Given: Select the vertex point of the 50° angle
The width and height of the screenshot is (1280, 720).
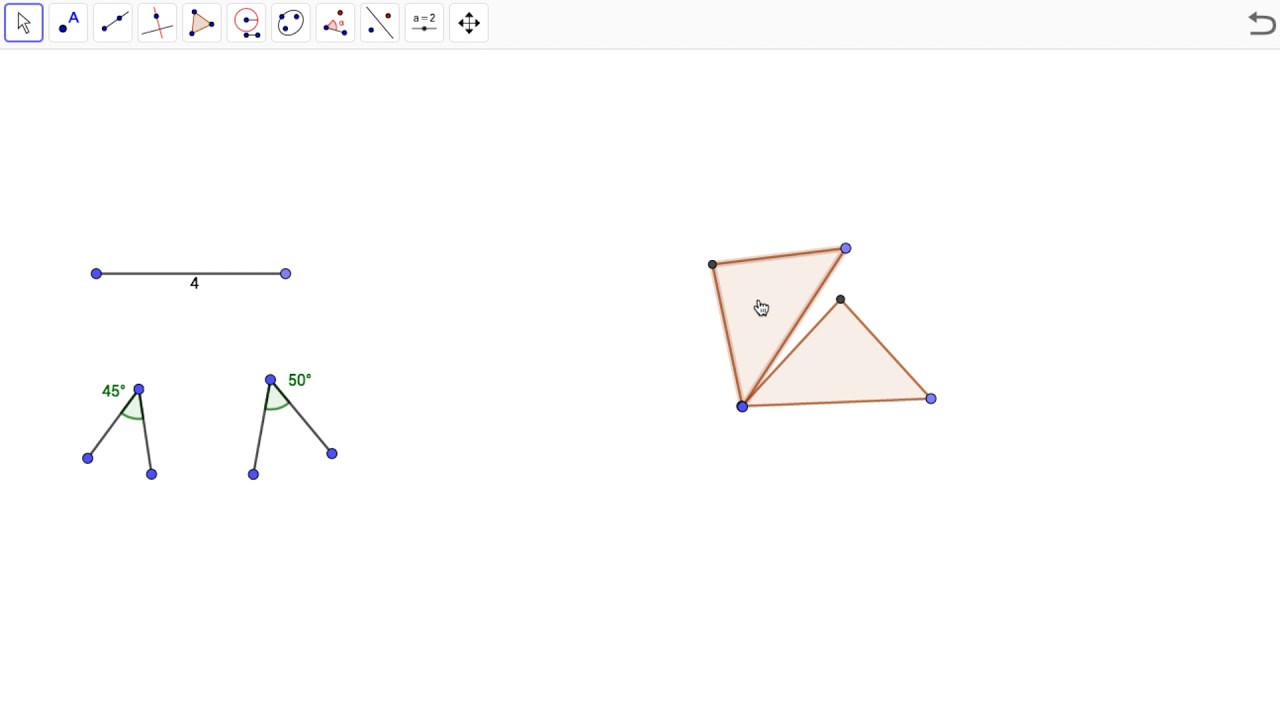Looking at the screenshot, I should tap(270, 380).
